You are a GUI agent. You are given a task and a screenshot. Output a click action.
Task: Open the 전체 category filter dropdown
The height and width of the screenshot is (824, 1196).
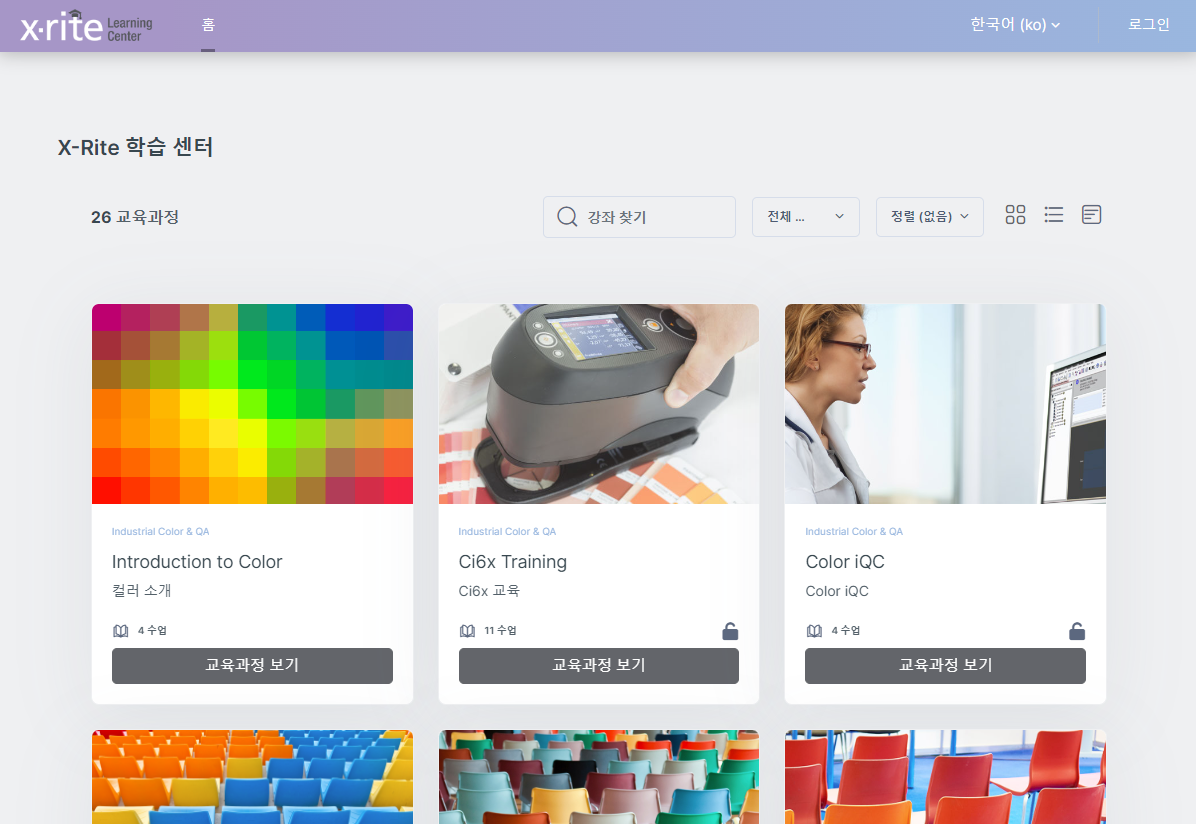point(805,217)
